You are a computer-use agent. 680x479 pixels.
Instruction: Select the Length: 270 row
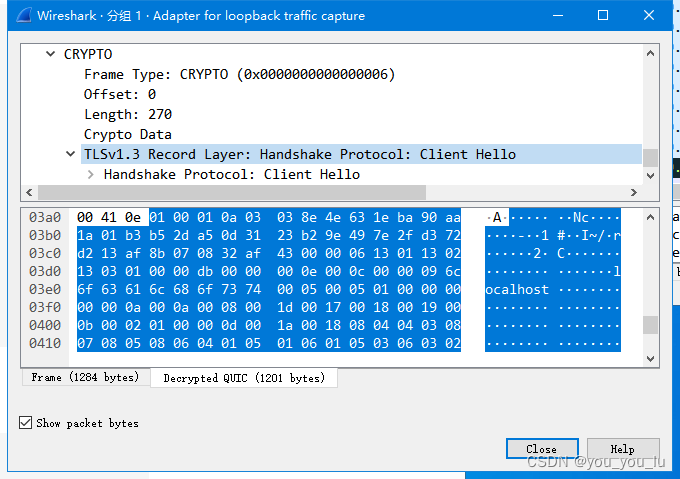click(128, 114)
